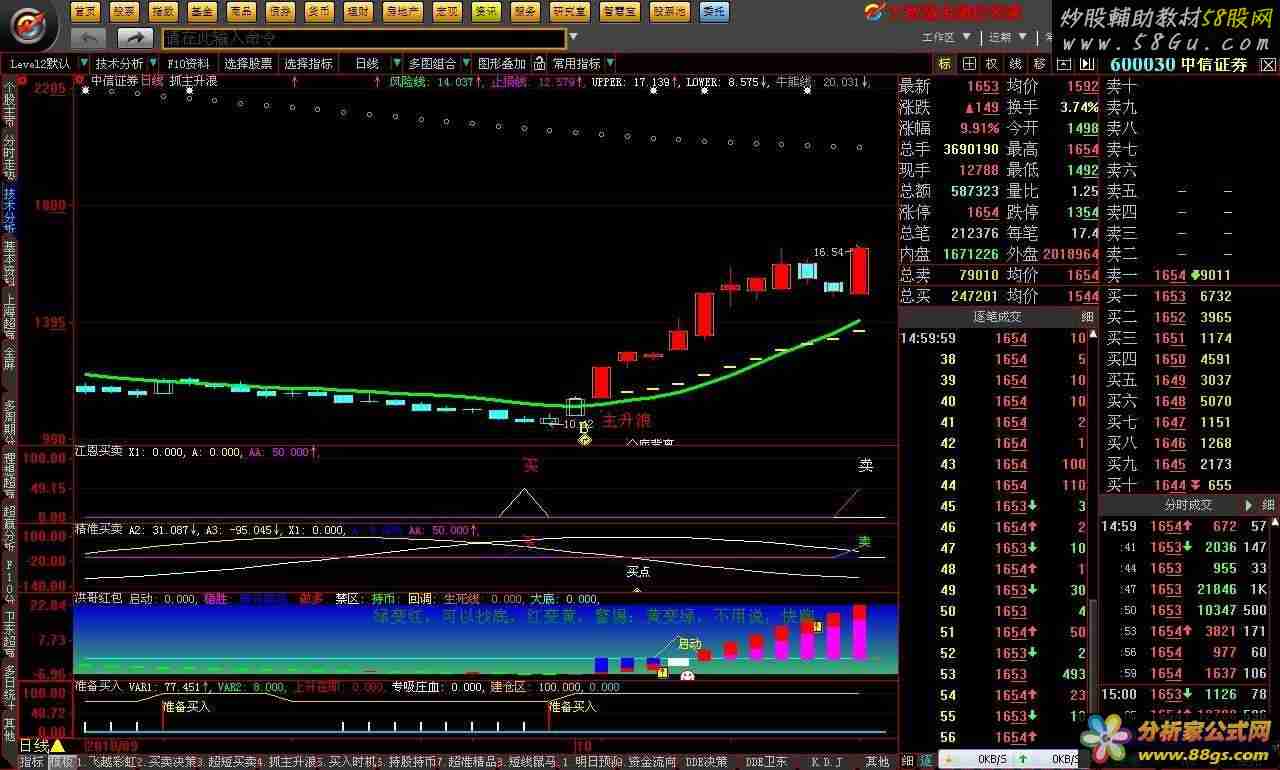Select the 买卖决策 indicator tab
The height and width of the screenshot is (770, 1280).
point(174,761)
